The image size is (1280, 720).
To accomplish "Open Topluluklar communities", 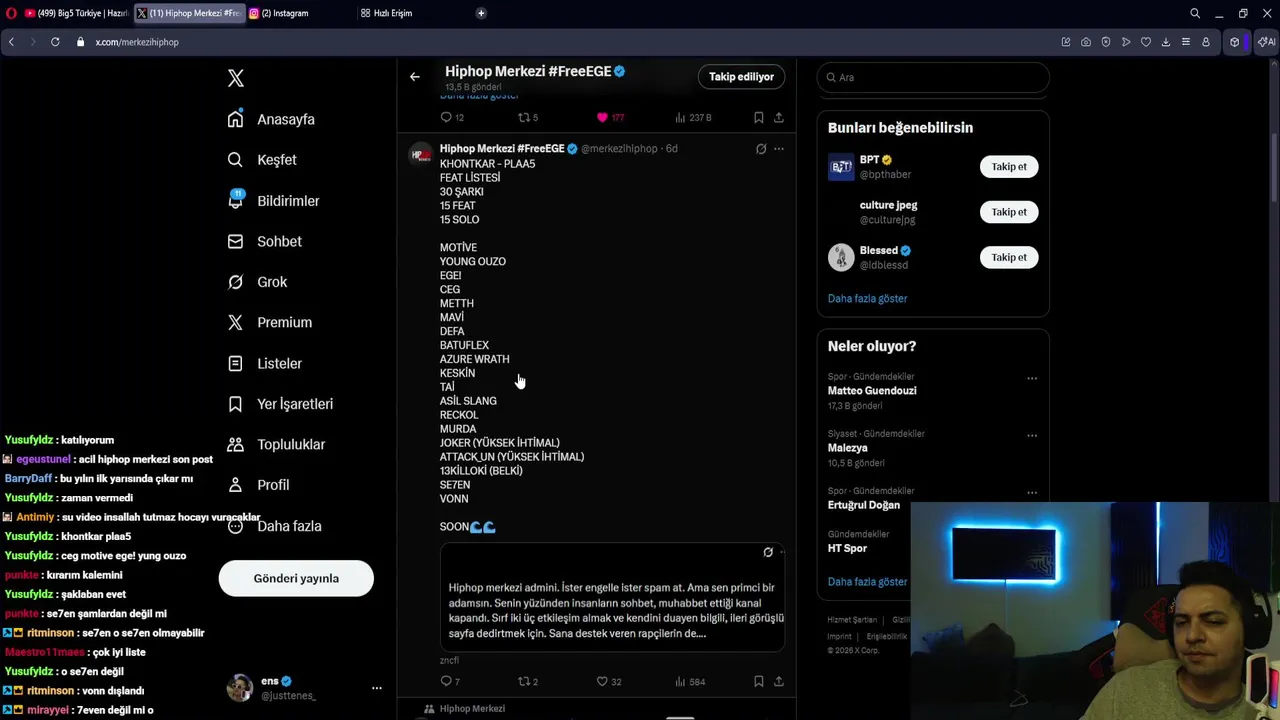I will tap(275, 444).
